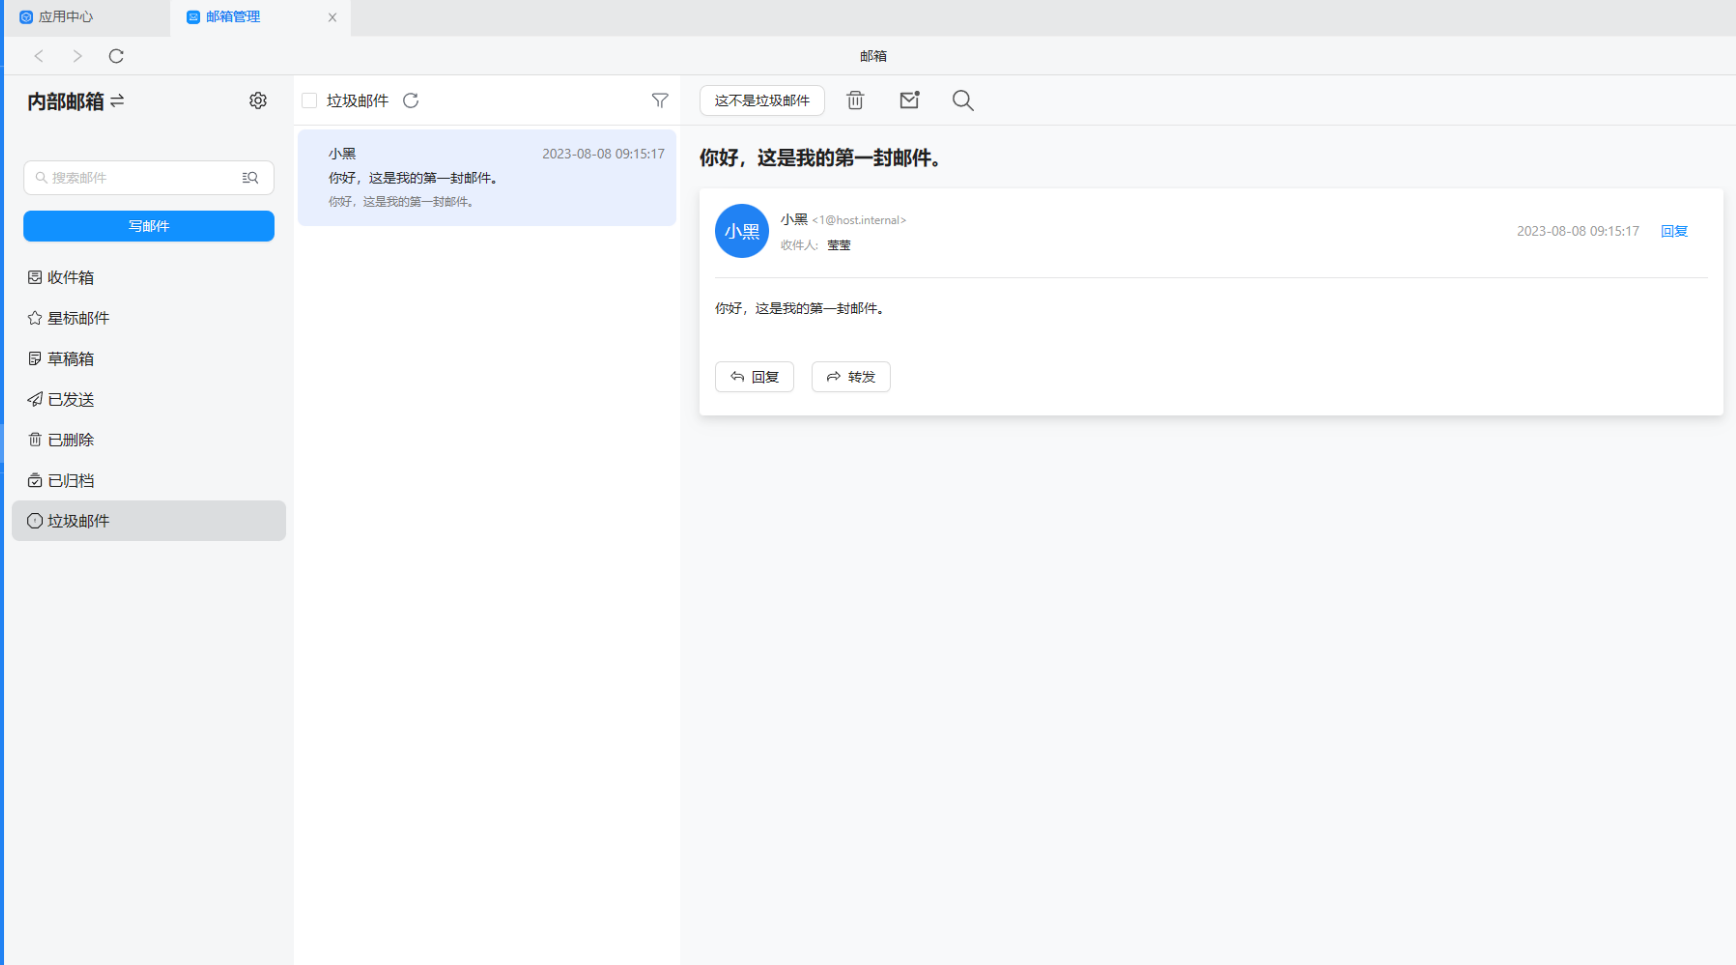
Task: Click the blue 回复 link near timestamp
Action: (1674, 231)
